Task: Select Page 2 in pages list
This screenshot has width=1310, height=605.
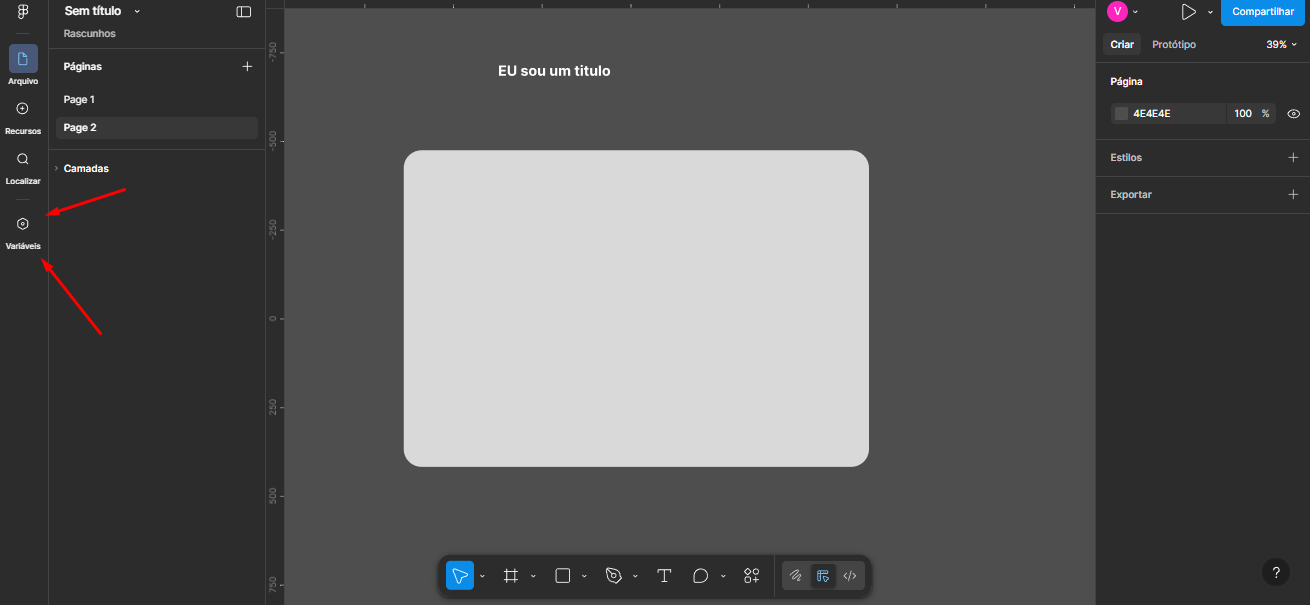Action: pyautogui.click(x=157, y=128)
